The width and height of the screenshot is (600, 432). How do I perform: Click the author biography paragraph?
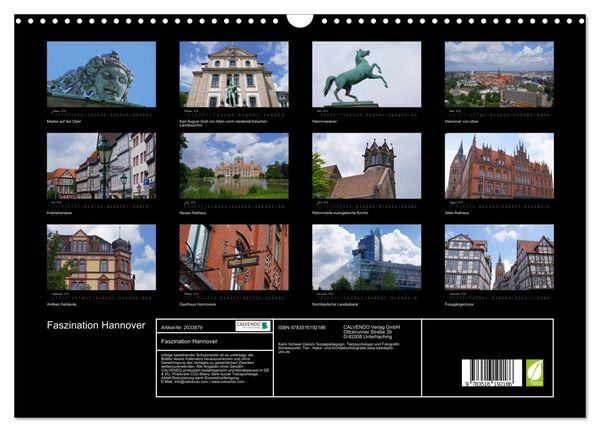coord(339,348)
